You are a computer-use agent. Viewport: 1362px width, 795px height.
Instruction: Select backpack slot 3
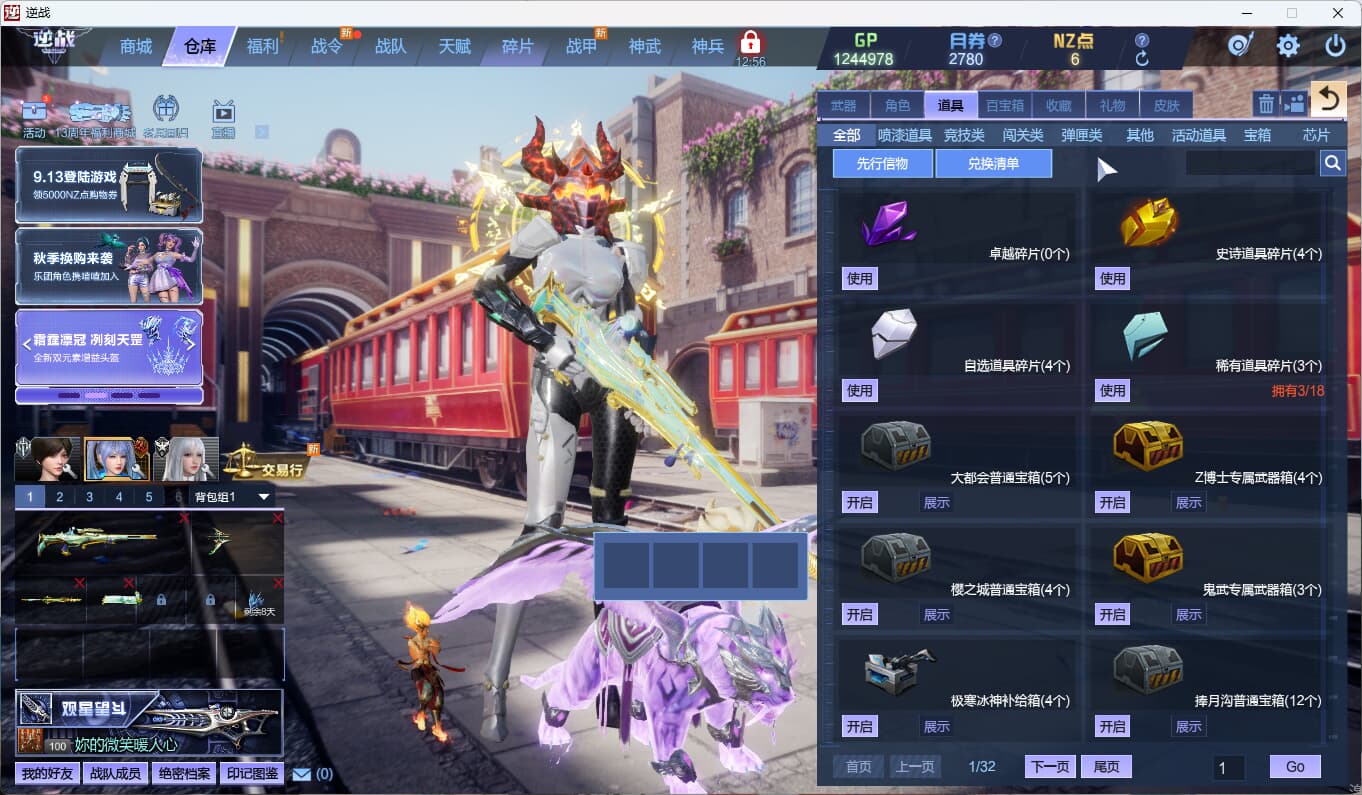click(x=90, y=497)
